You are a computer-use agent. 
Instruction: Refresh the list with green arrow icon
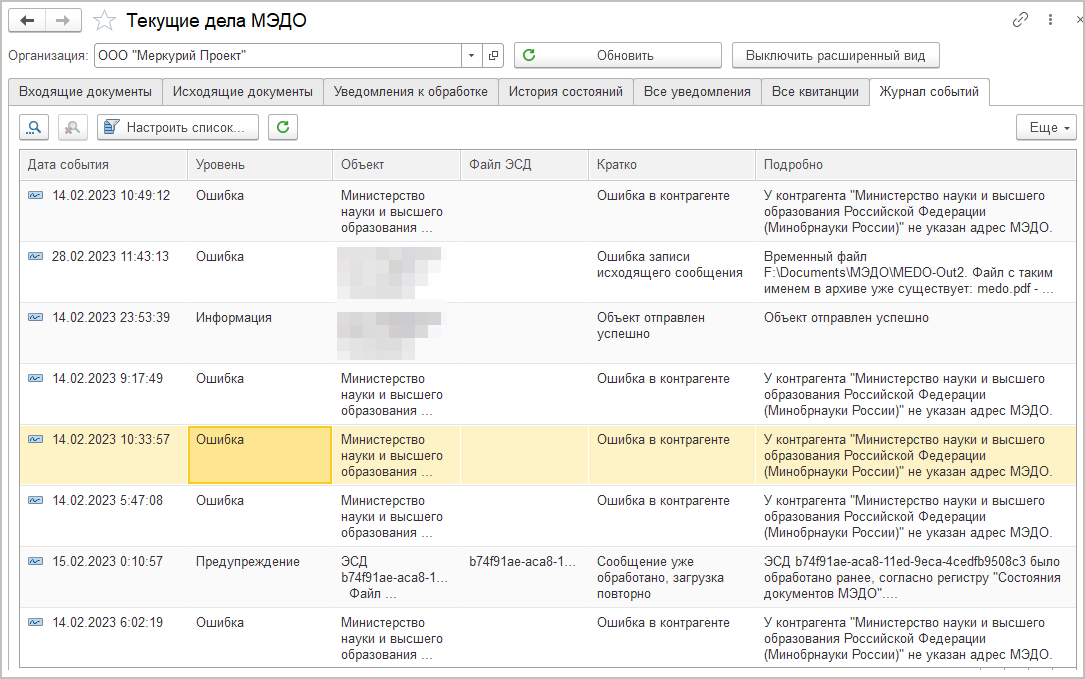pyautogui.click(x=283, y=127)
